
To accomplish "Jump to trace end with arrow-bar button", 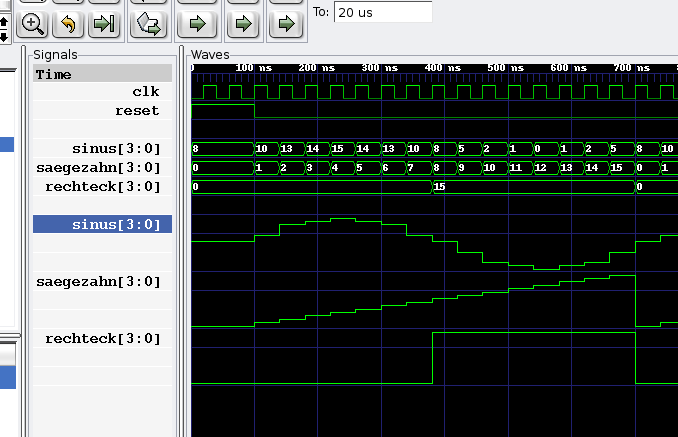I will [x=104, y=24].
